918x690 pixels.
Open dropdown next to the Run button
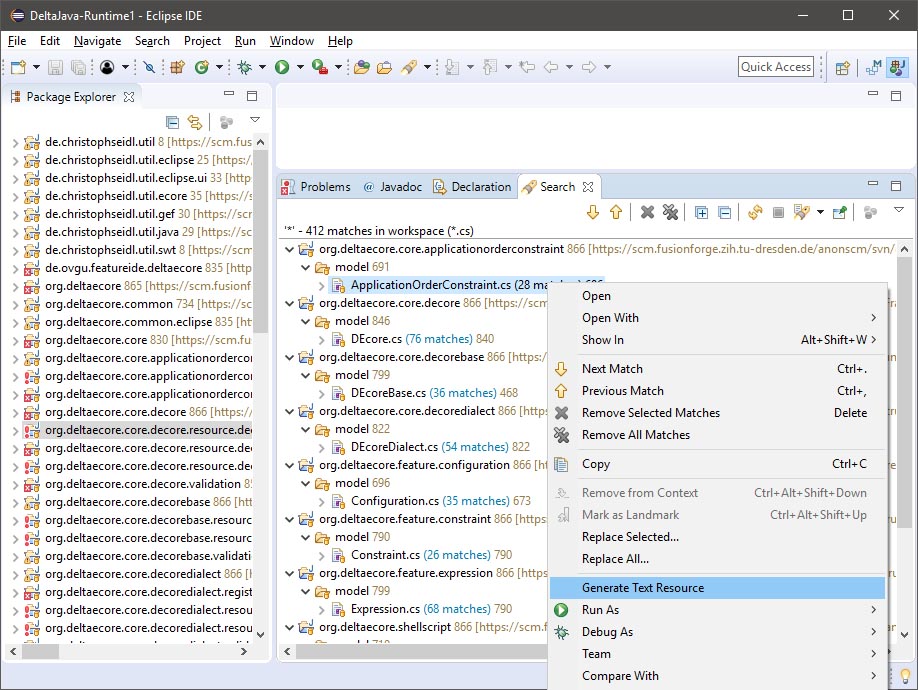point(300,67)
